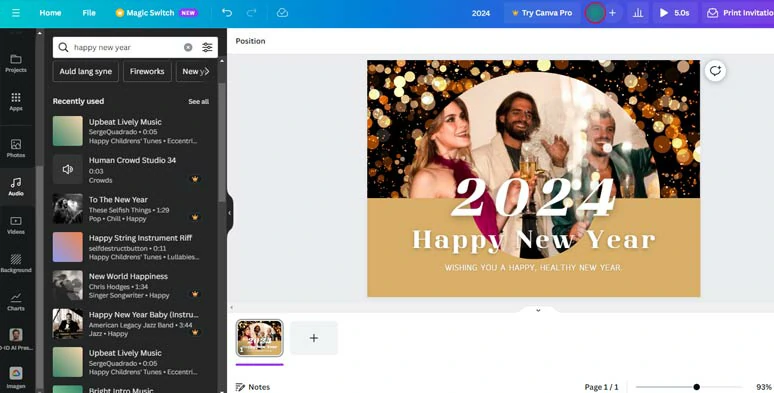
Task: Clear the search text with X icon
Action: 188,47
